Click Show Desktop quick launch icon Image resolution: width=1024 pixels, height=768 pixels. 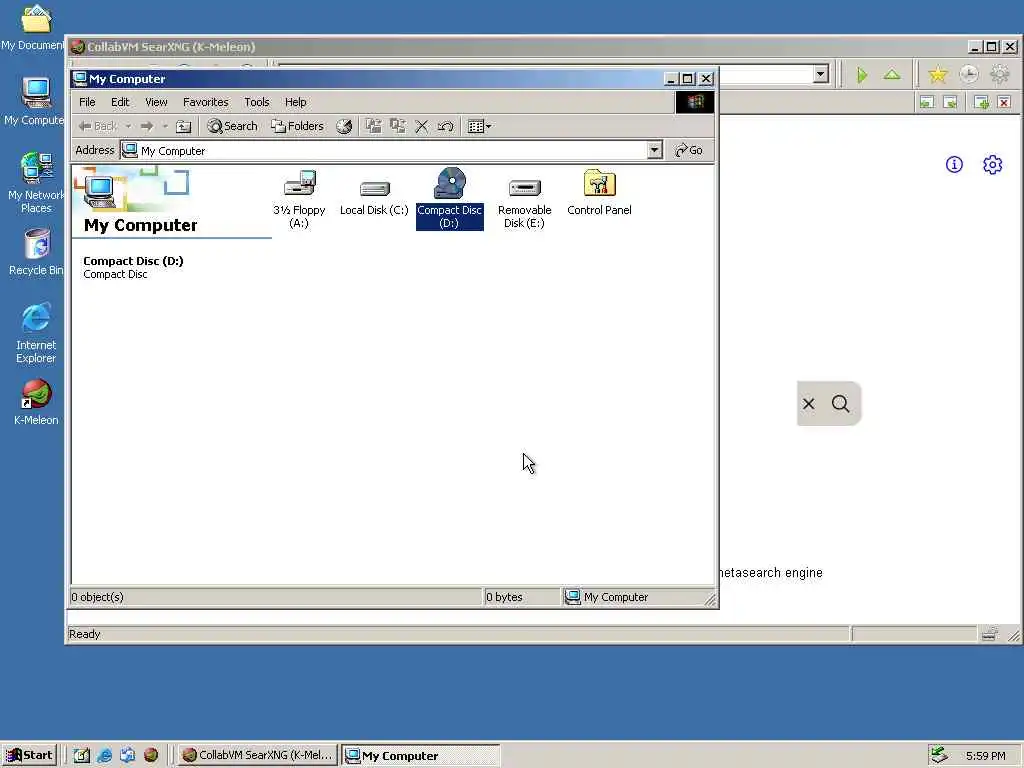click(82, 755)
